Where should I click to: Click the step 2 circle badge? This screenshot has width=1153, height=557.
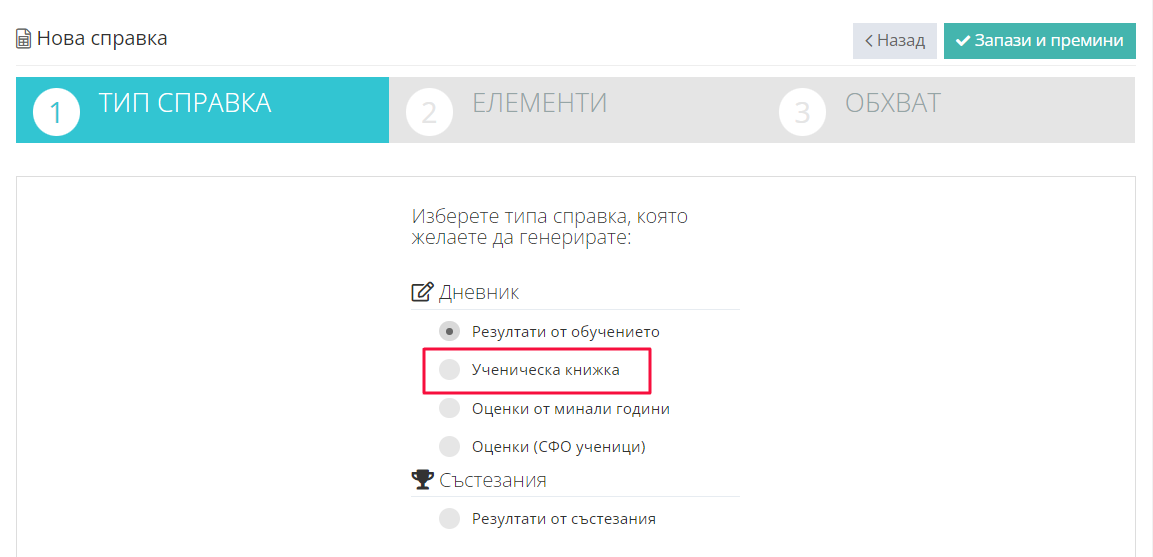tap(429, 113)
